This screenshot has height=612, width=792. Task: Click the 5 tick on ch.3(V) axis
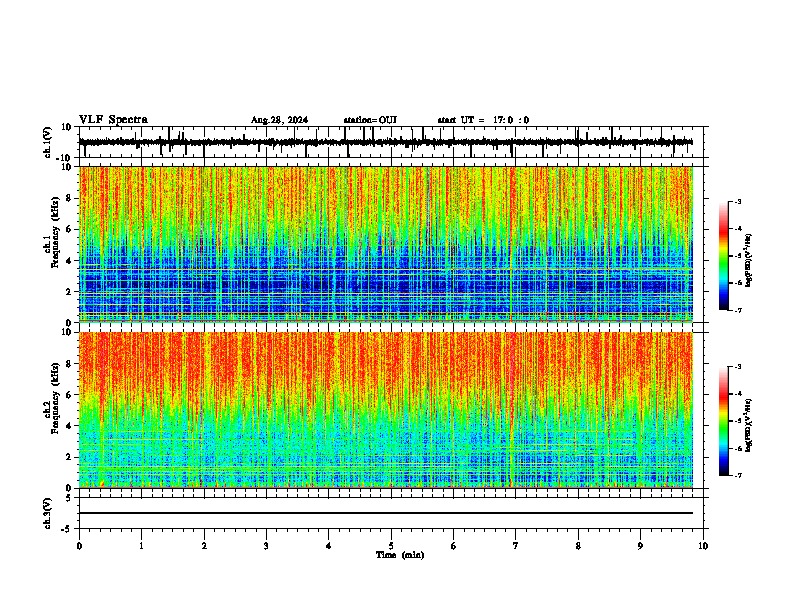[69, 498]
